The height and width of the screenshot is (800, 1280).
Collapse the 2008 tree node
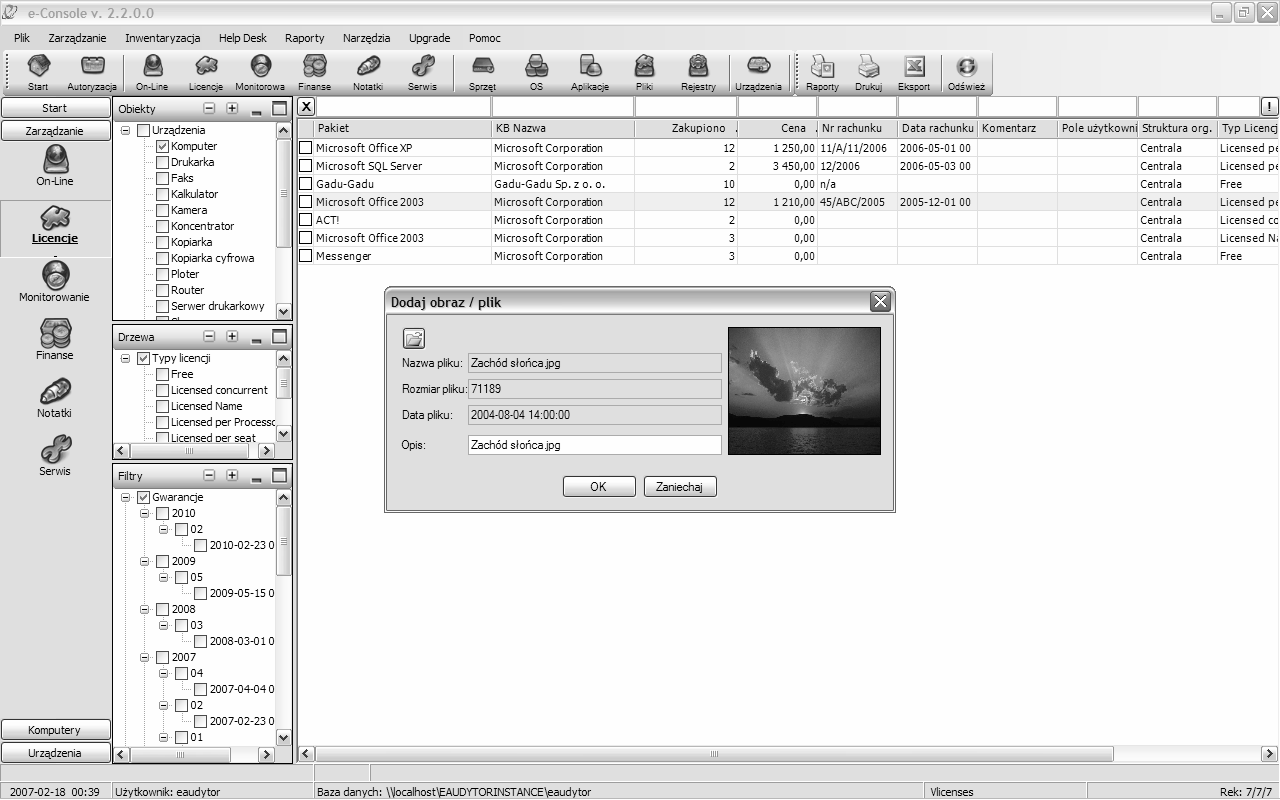(144, 609)
